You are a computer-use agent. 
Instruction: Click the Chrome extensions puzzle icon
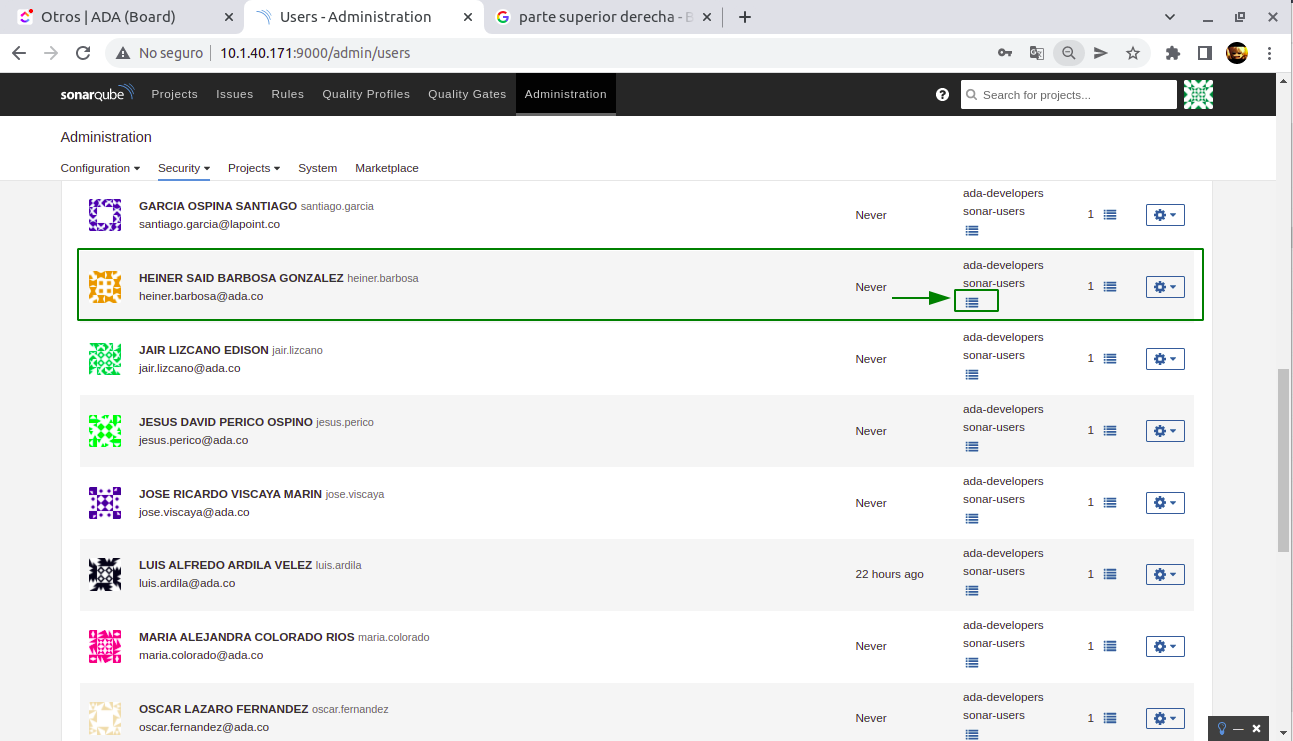(1173, 53)
